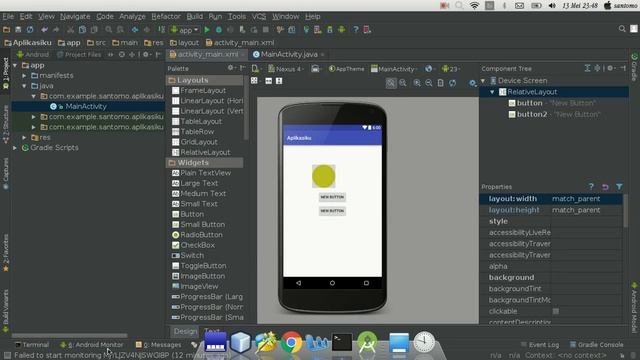This screenshot has width=640, height=360.
Task: Click the Cut scissors icon
Action: pos(70,29)
